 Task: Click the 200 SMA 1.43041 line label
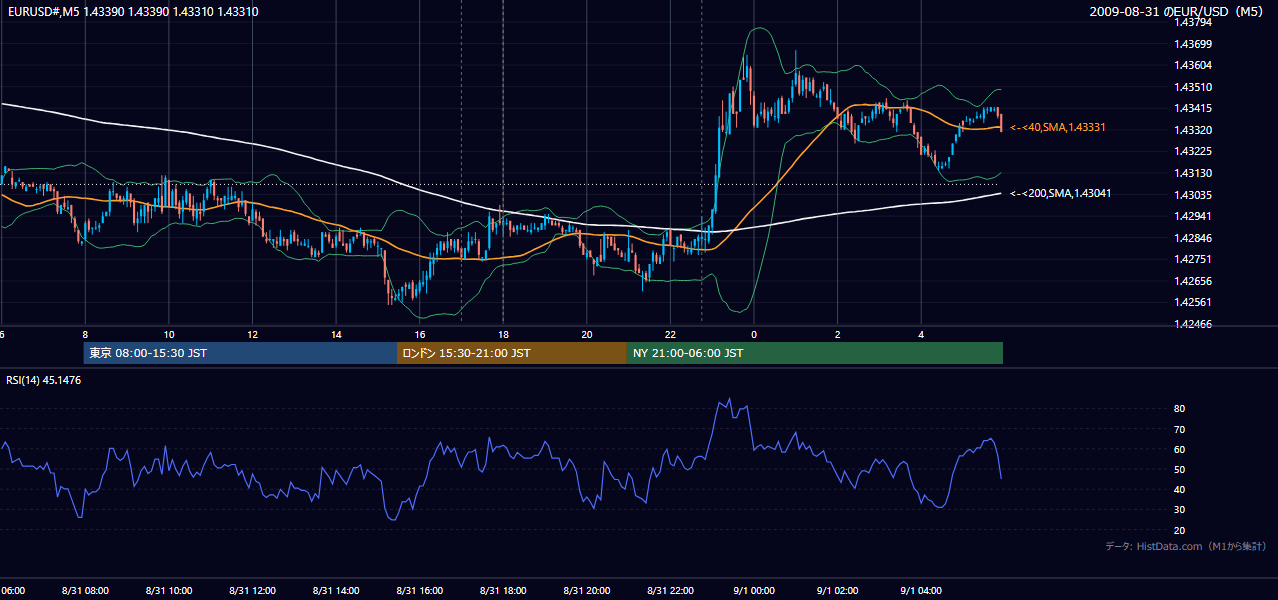tap(1060, 193)
